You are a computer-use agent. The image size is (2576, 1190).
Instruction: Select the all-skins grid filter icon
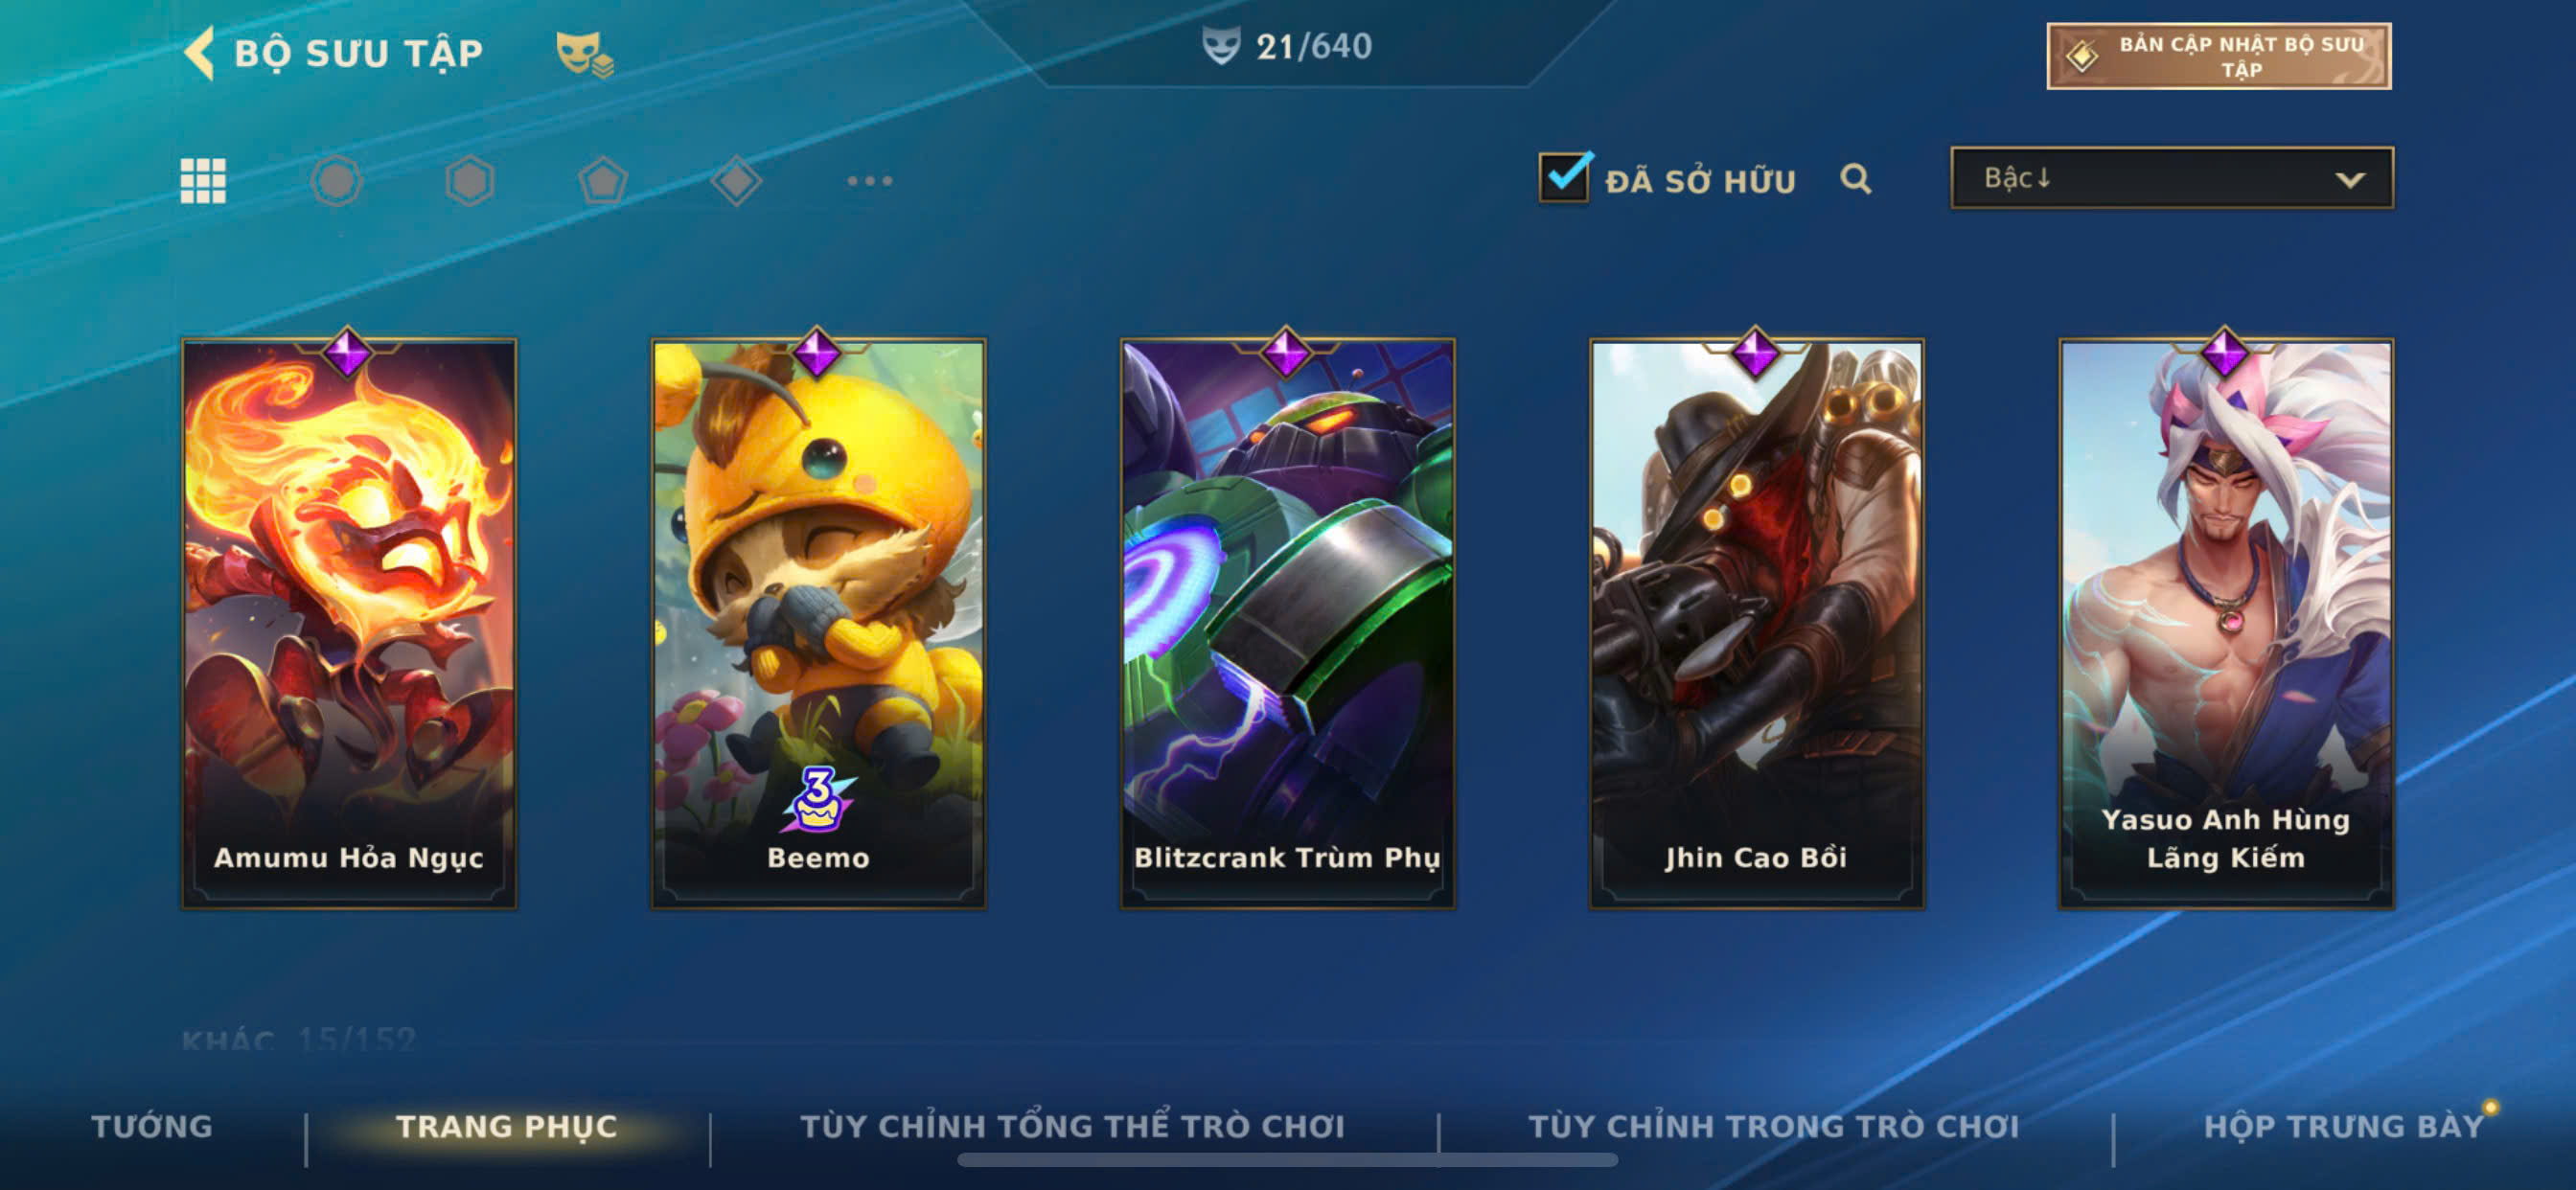pyautogui.click(x=203, y=181)
